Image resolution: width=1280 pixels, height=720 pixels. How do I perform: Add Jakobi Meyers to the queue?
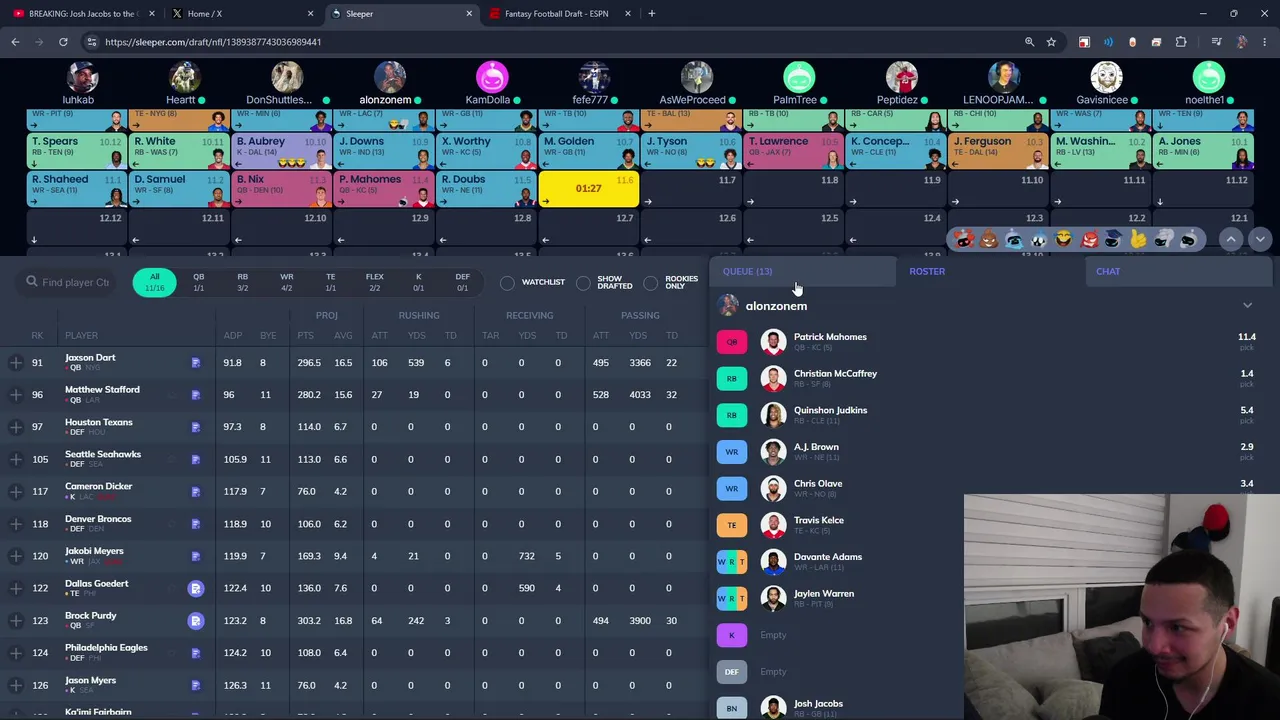tap(15, 556)
